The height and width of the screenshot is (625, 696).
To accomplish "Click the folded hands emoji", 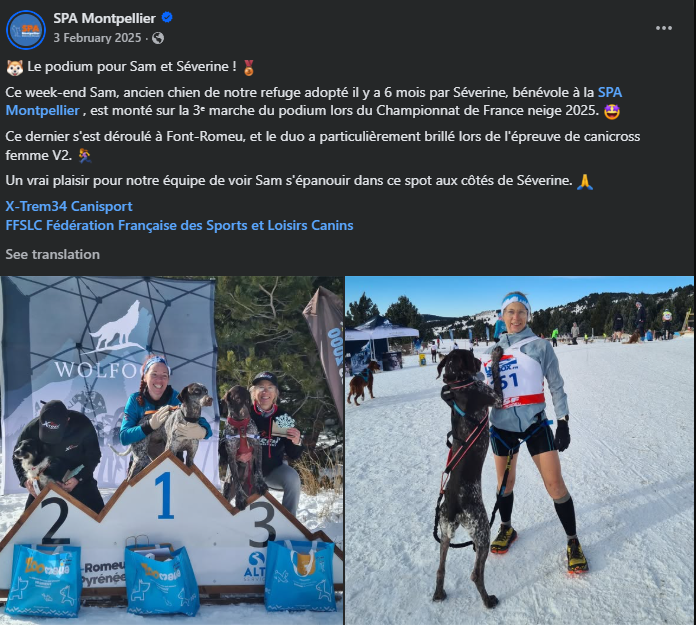I will [x=585, y=181].
